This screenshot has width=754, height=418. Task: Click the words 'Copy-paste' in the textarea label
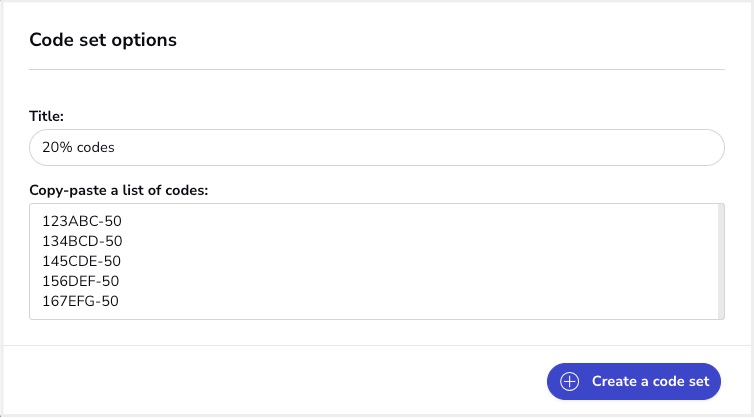pyautogui.click(x=68, y=190)
